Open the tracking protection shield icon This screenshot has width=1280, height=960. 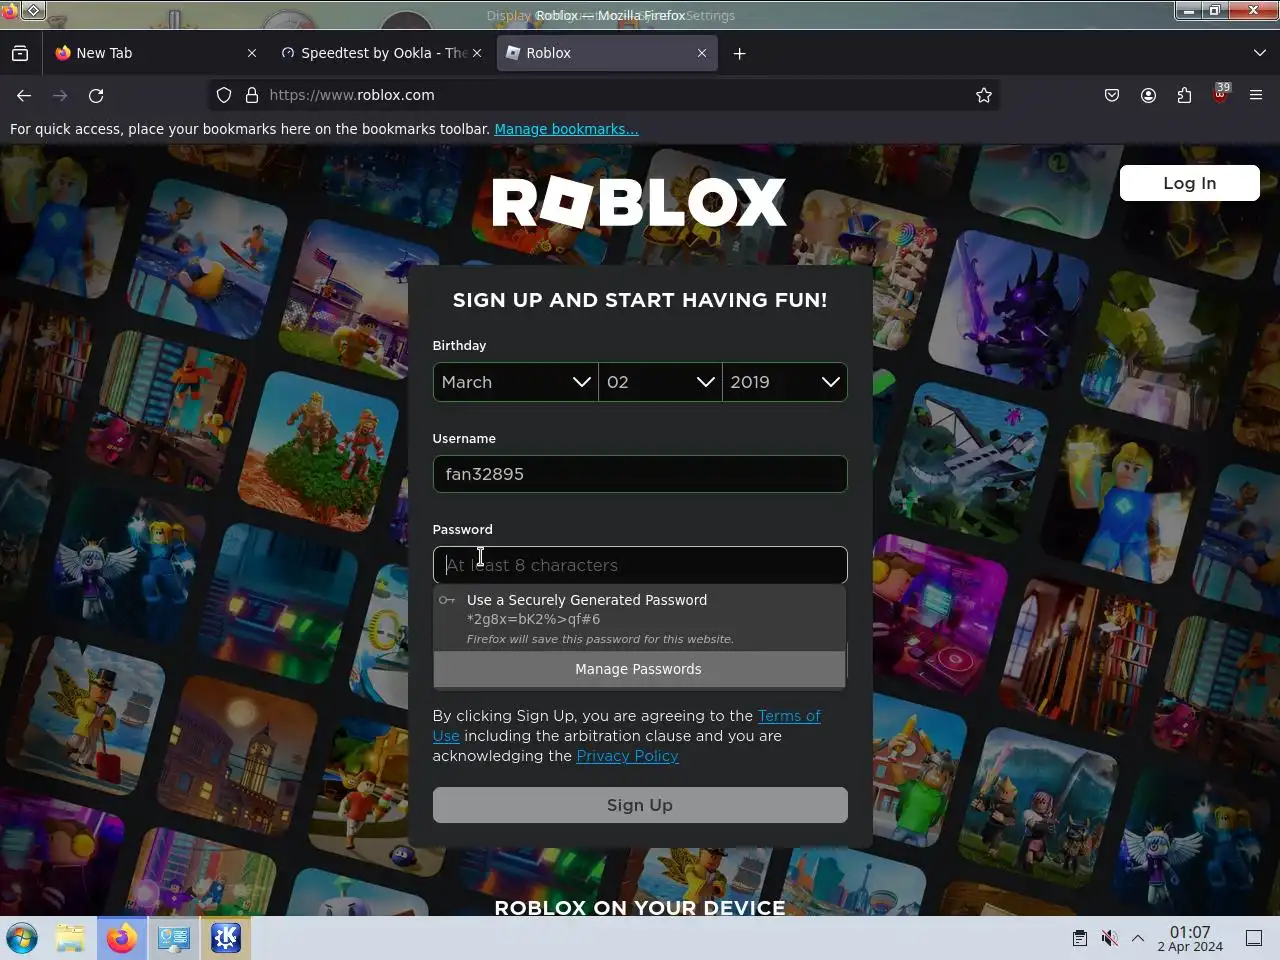224,95
